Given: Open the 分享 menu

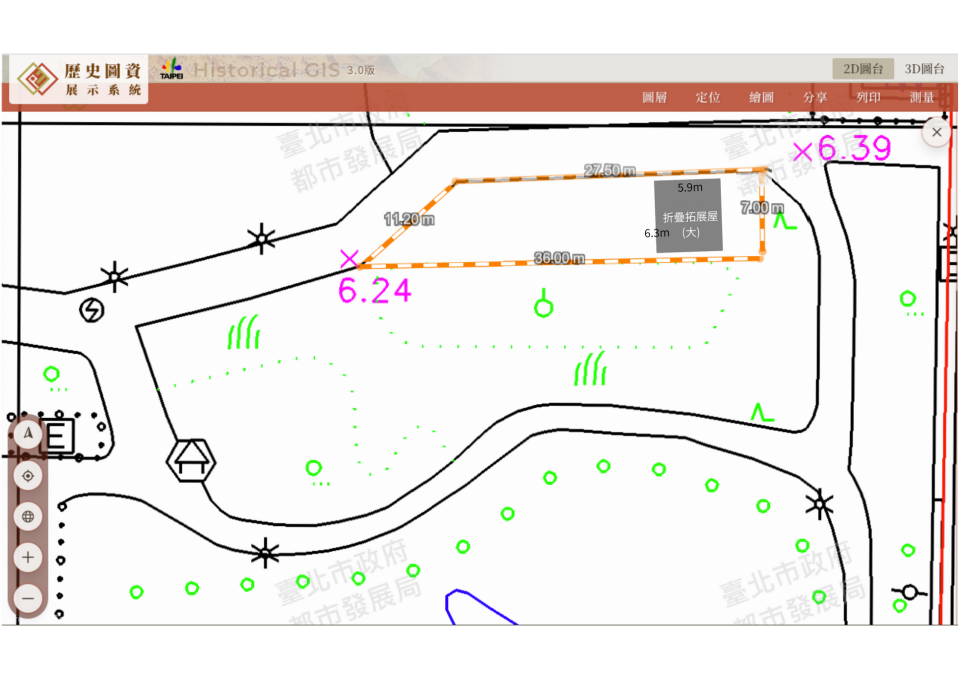Looking at the screenshot, I should (x=815, y=97).
